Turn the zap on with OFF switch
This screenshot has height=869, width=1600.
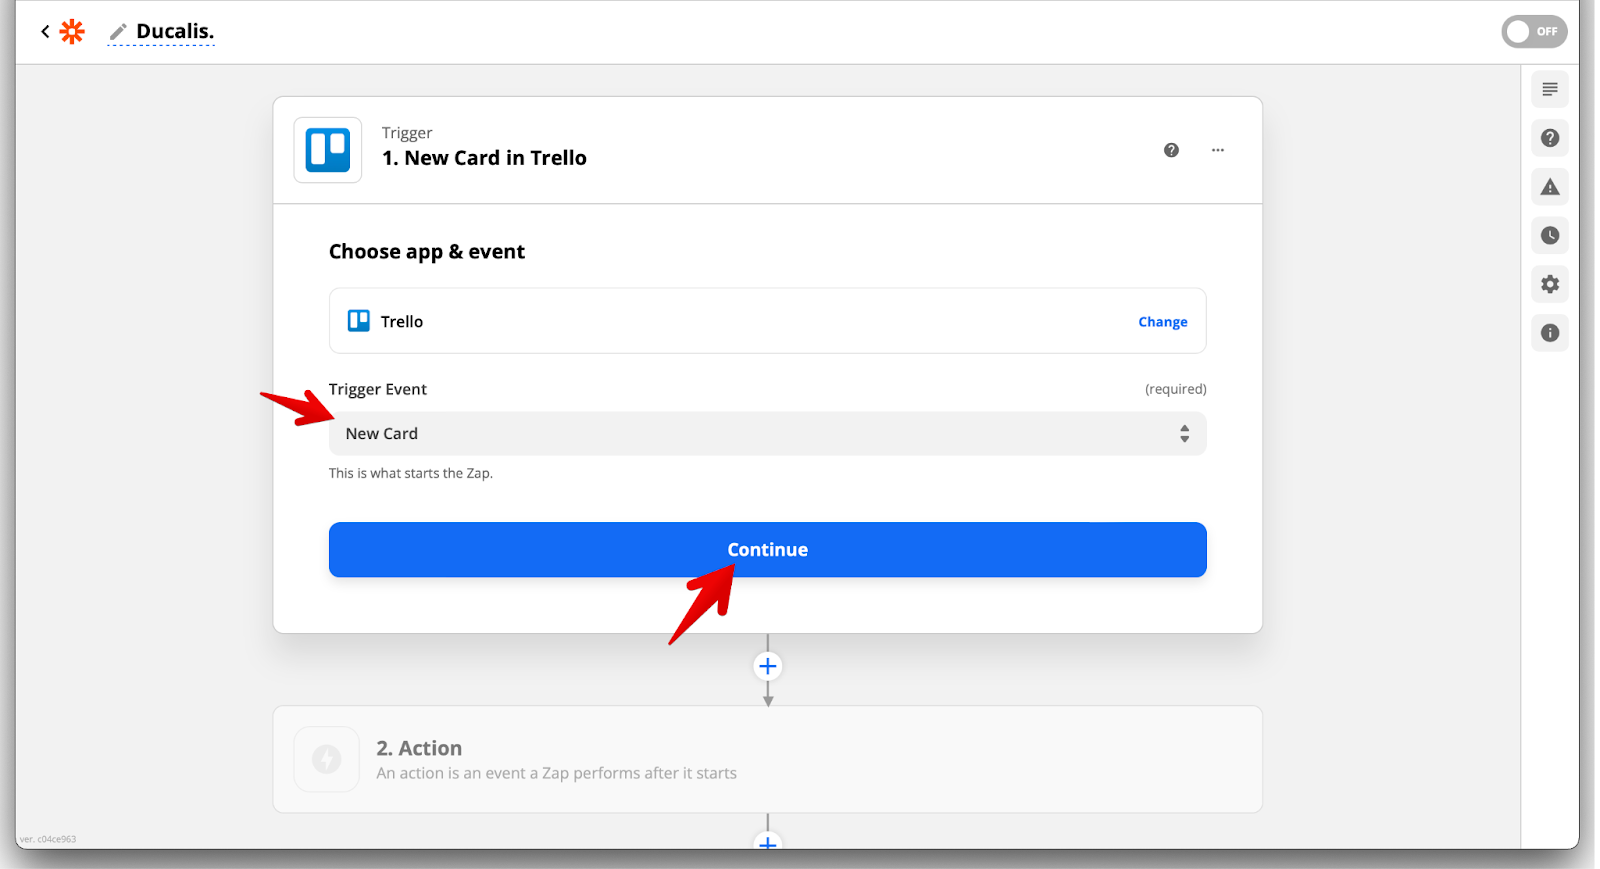pyautogui.click(x=1534, y=32)
